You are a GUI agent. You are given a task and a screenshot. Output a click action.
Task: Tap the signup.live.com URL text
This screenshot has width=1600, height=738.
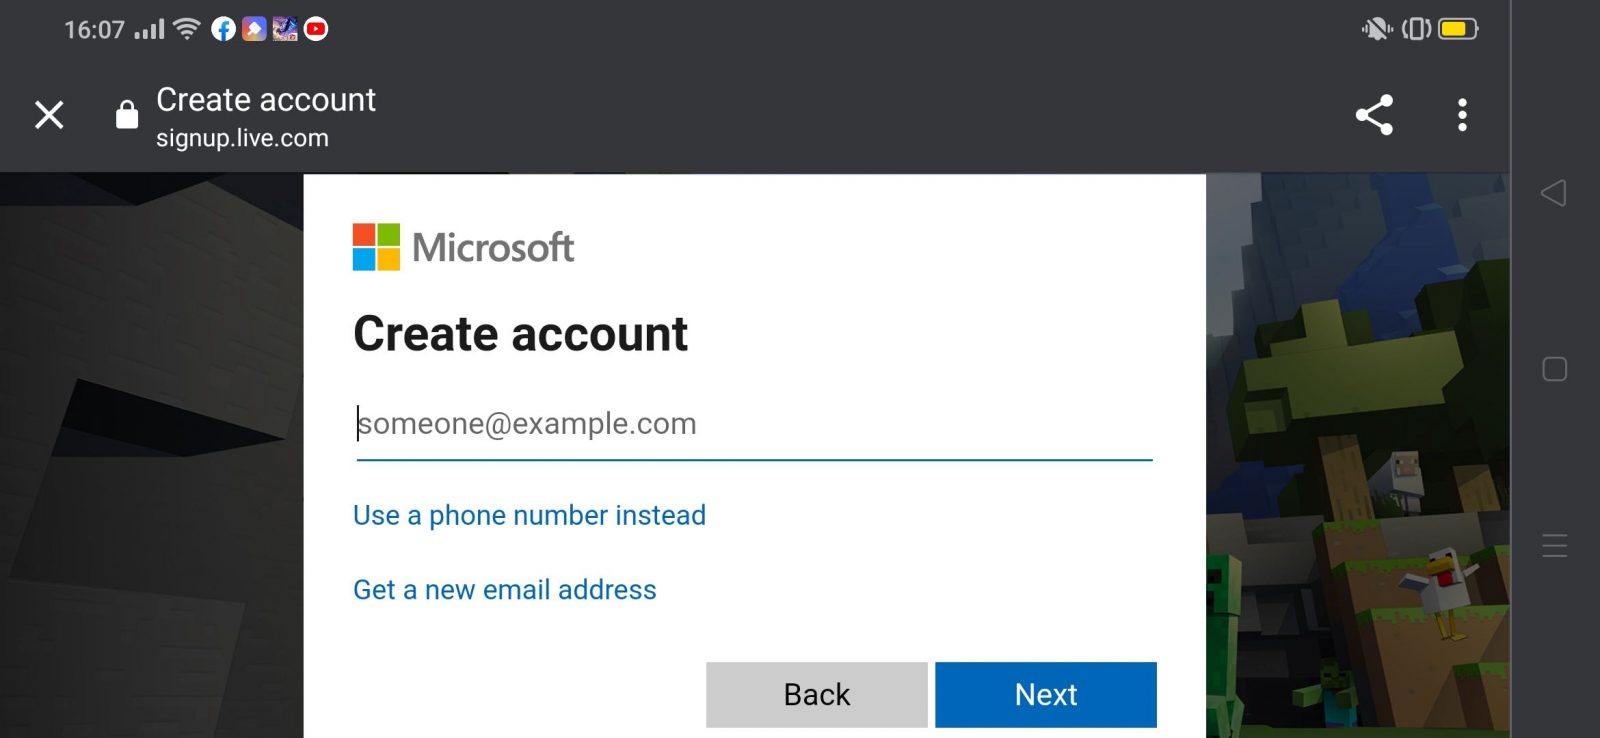242,138
